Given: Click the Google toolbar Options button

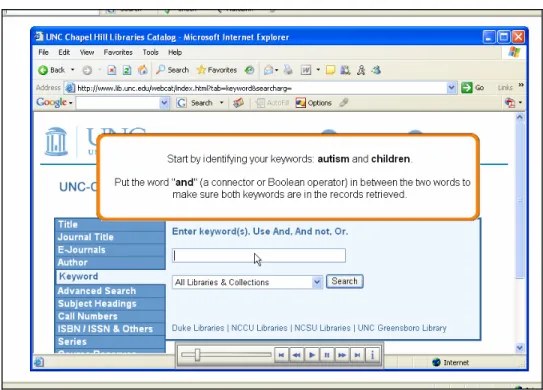Looking at the screenshot, I should (314, 103).
